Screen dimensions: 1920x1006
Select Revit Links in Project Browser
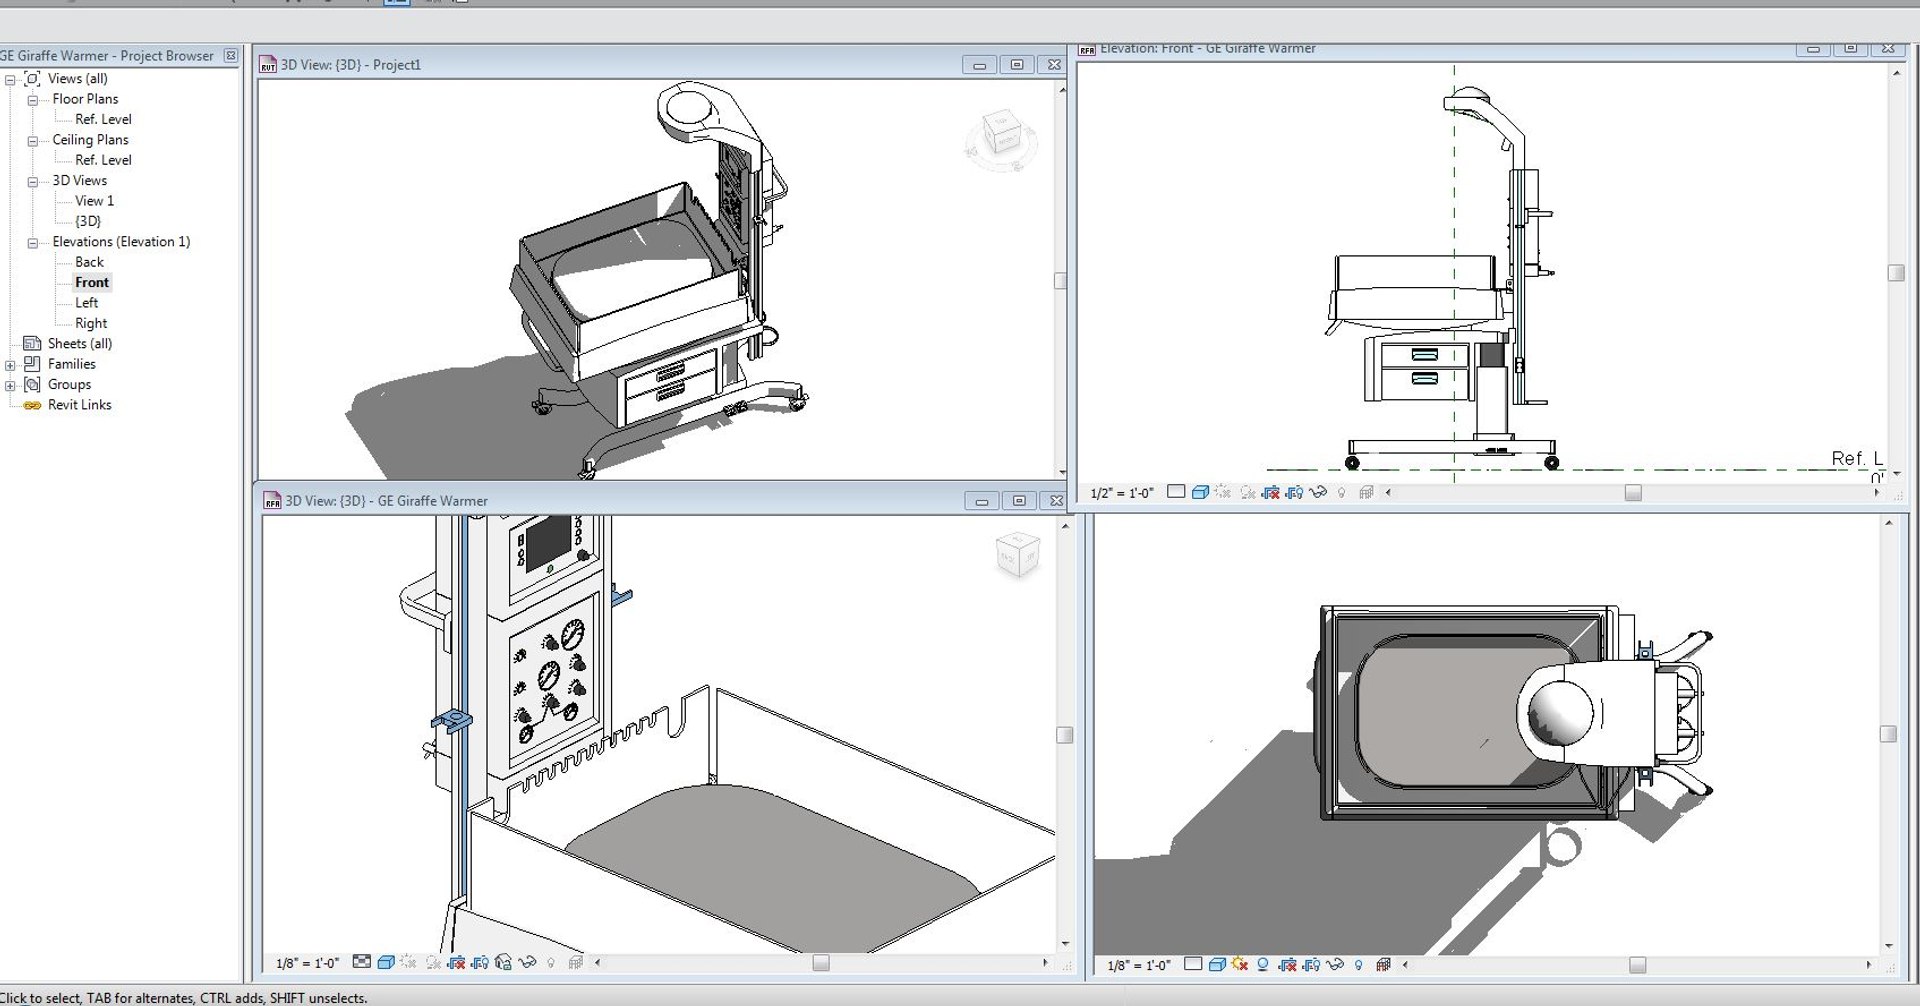coord(79,405)
